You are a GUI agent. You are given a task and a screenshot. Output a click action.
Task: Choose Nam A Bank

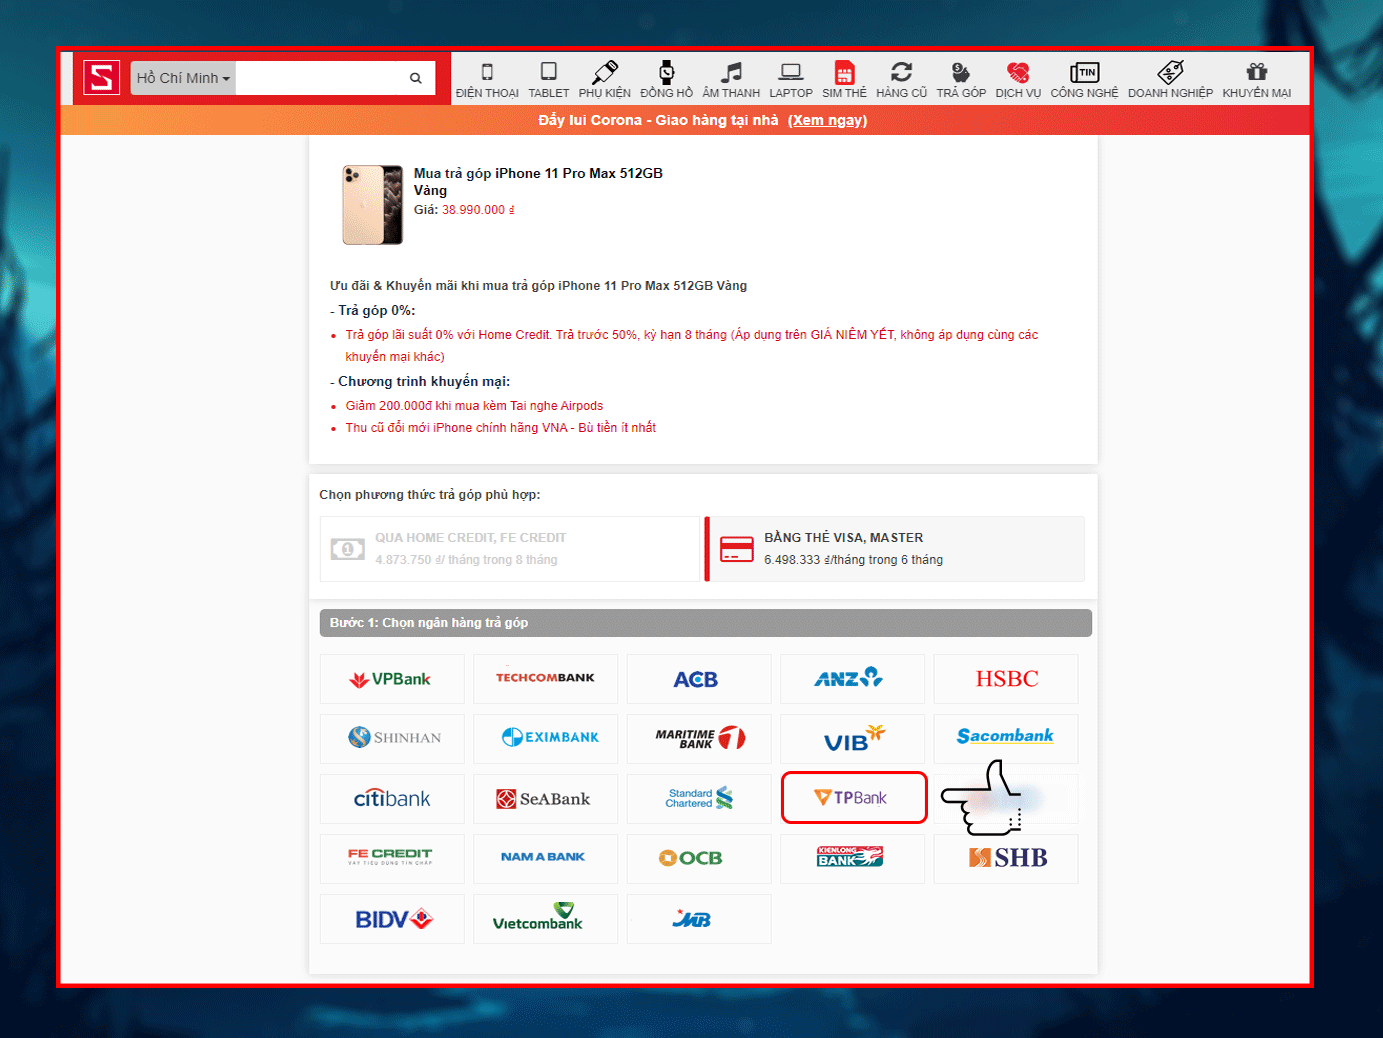coord(545,859)
